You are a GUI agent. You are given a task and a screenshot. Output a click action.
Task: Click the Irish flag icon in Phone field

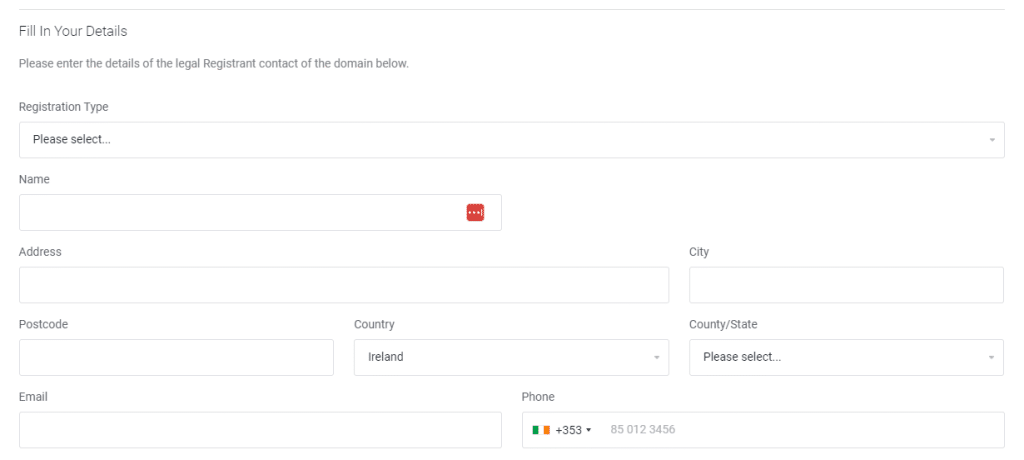541,430
